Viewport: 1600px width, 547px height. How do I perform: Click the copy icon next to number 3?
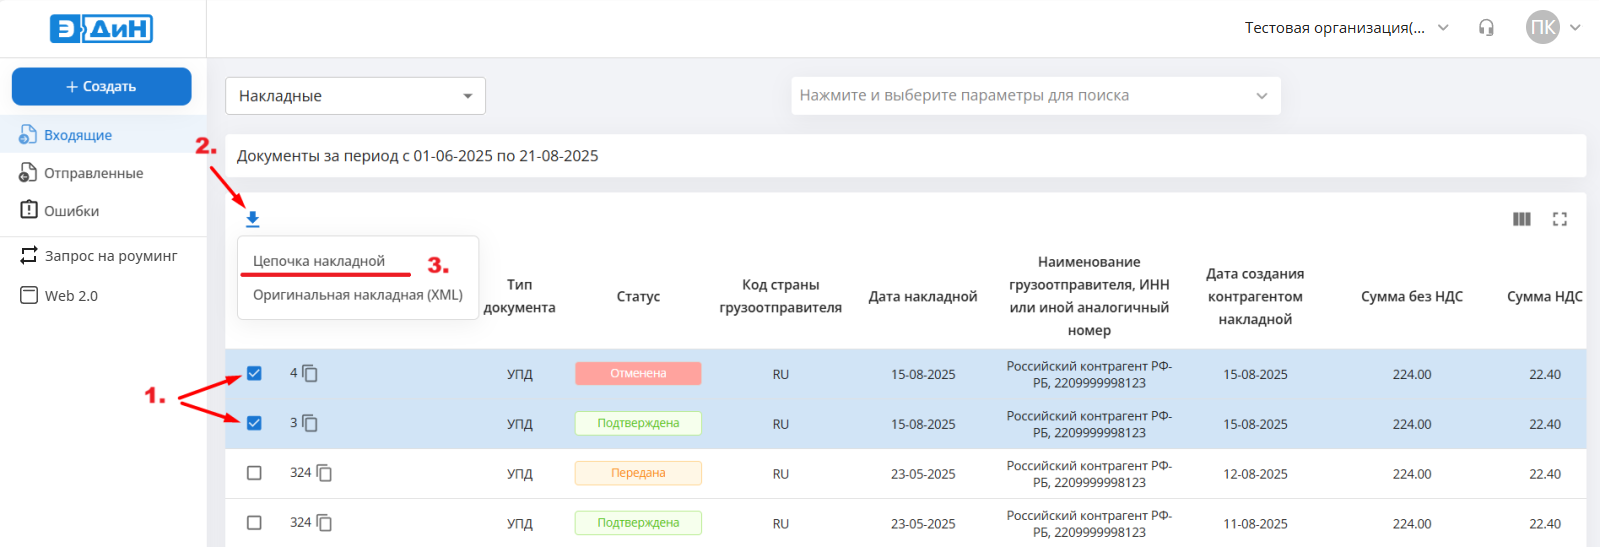point(310,423)
